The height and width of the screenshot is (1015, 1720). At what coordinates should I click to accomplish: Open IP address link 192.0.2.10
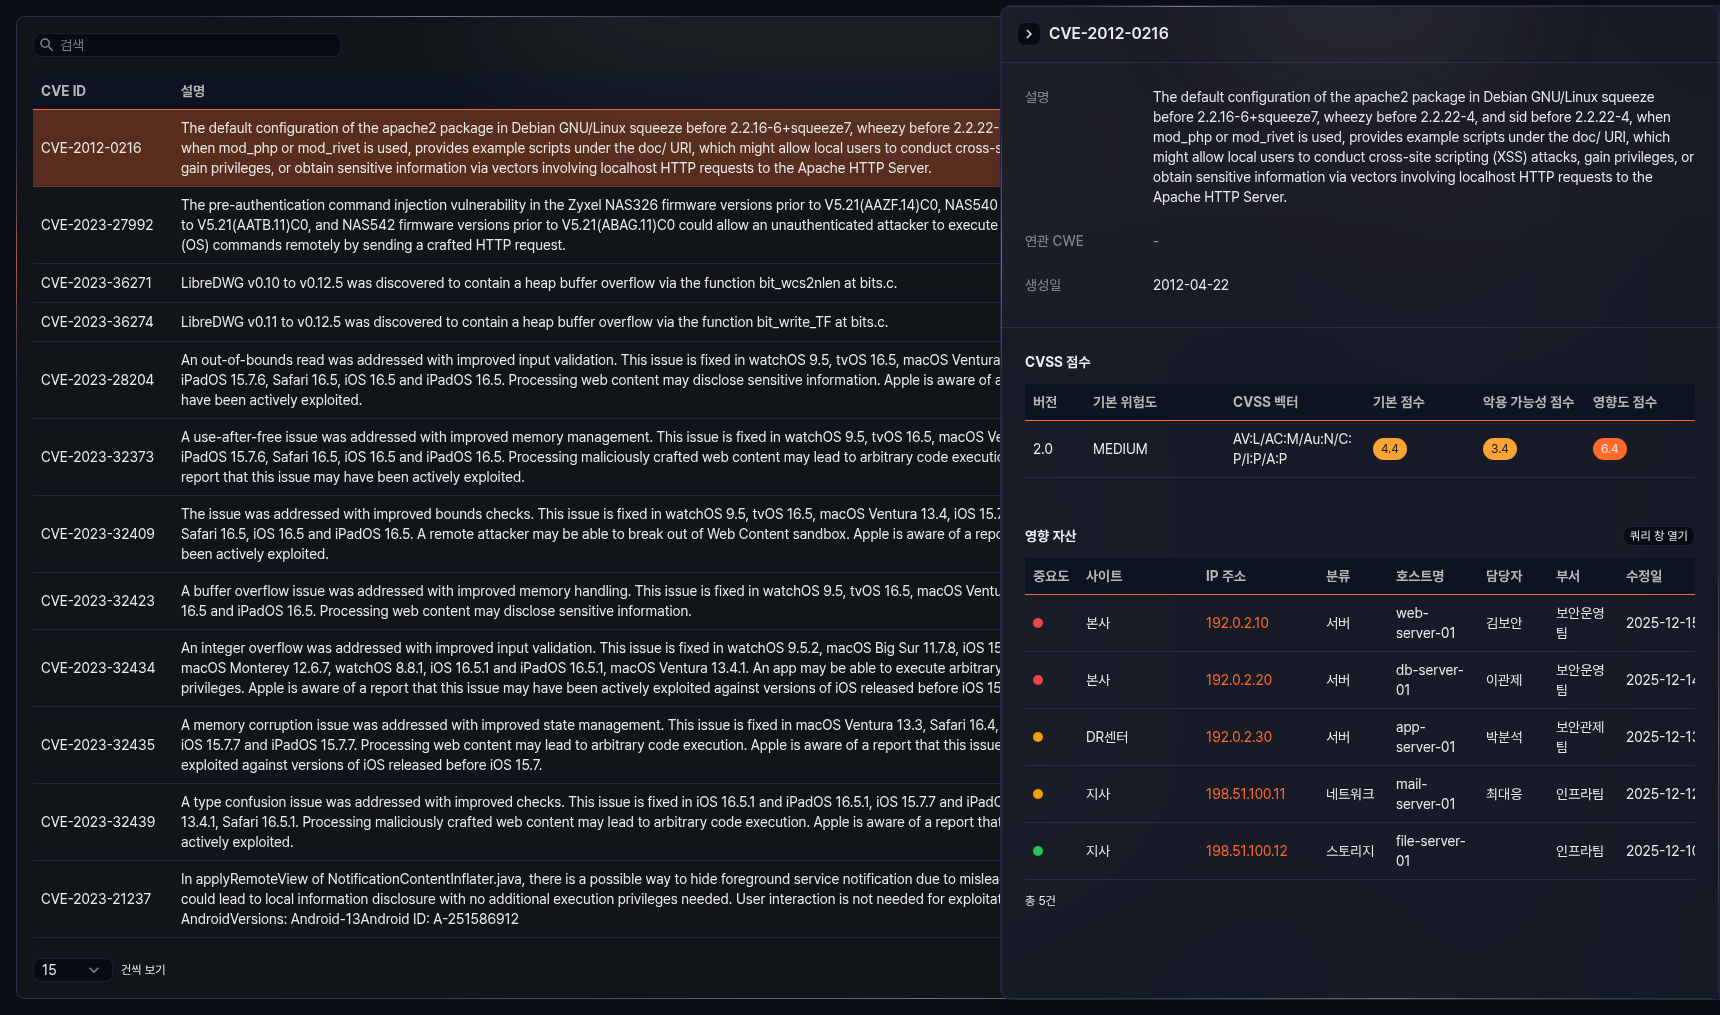click(x=1237, y=623)
